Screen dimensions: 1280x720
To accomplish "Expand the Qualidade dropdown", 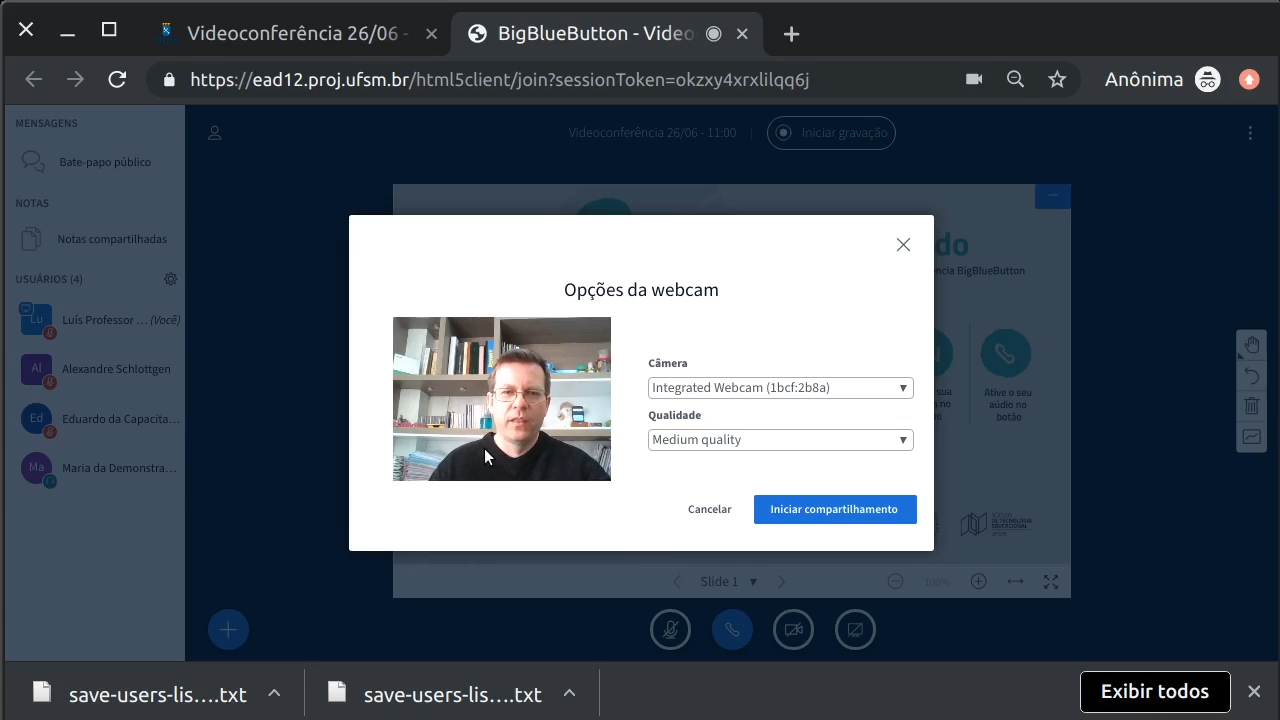I will 780,440.
